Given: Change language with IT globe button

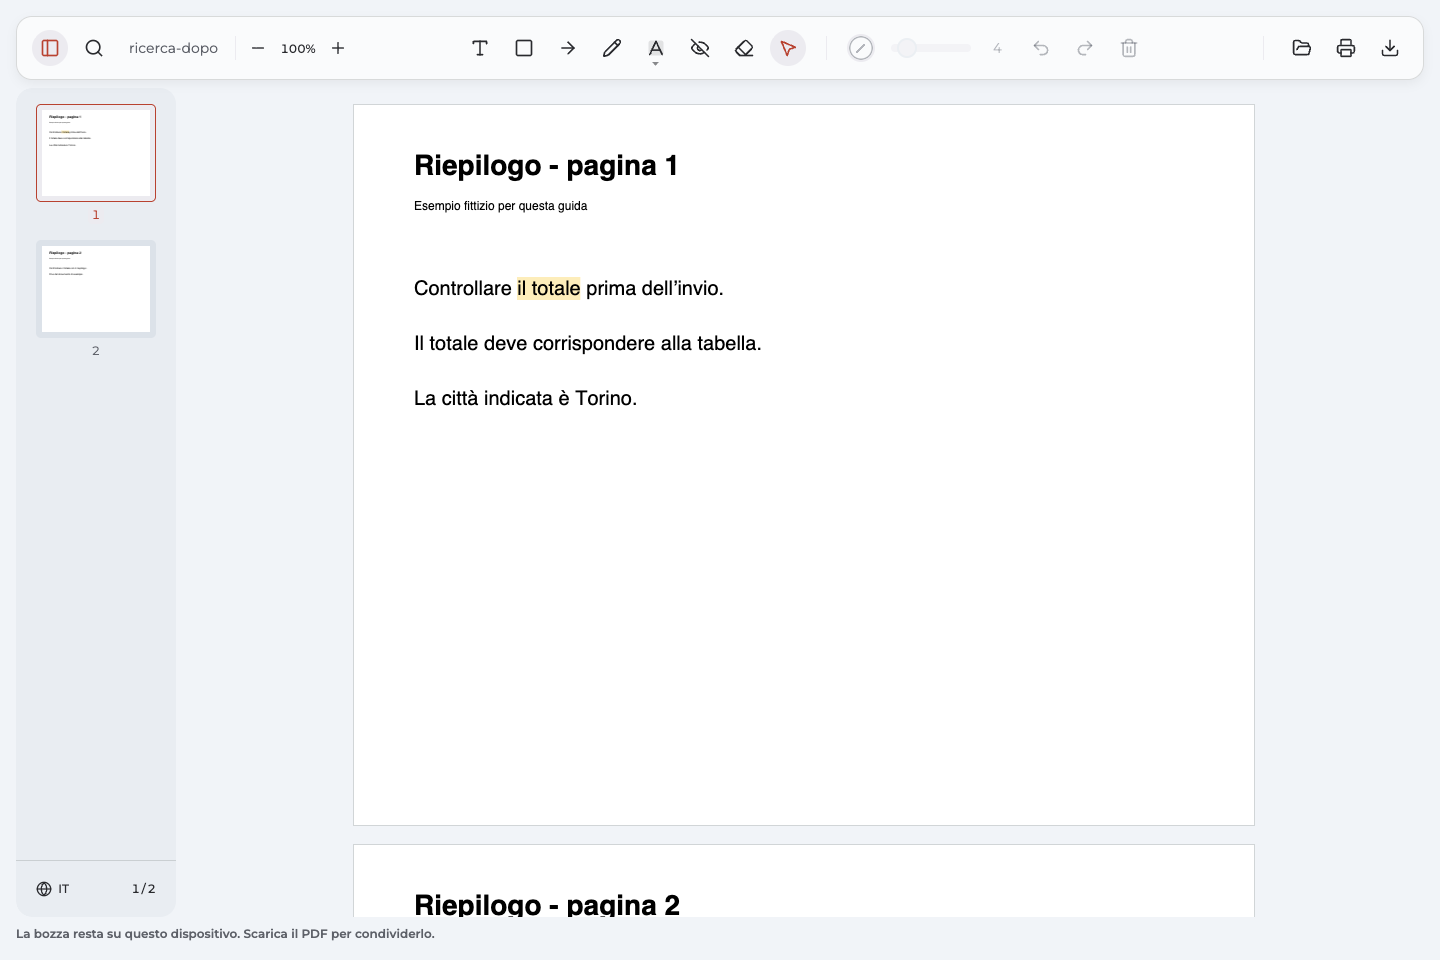Looking at the screenshot, I should 53,889.
